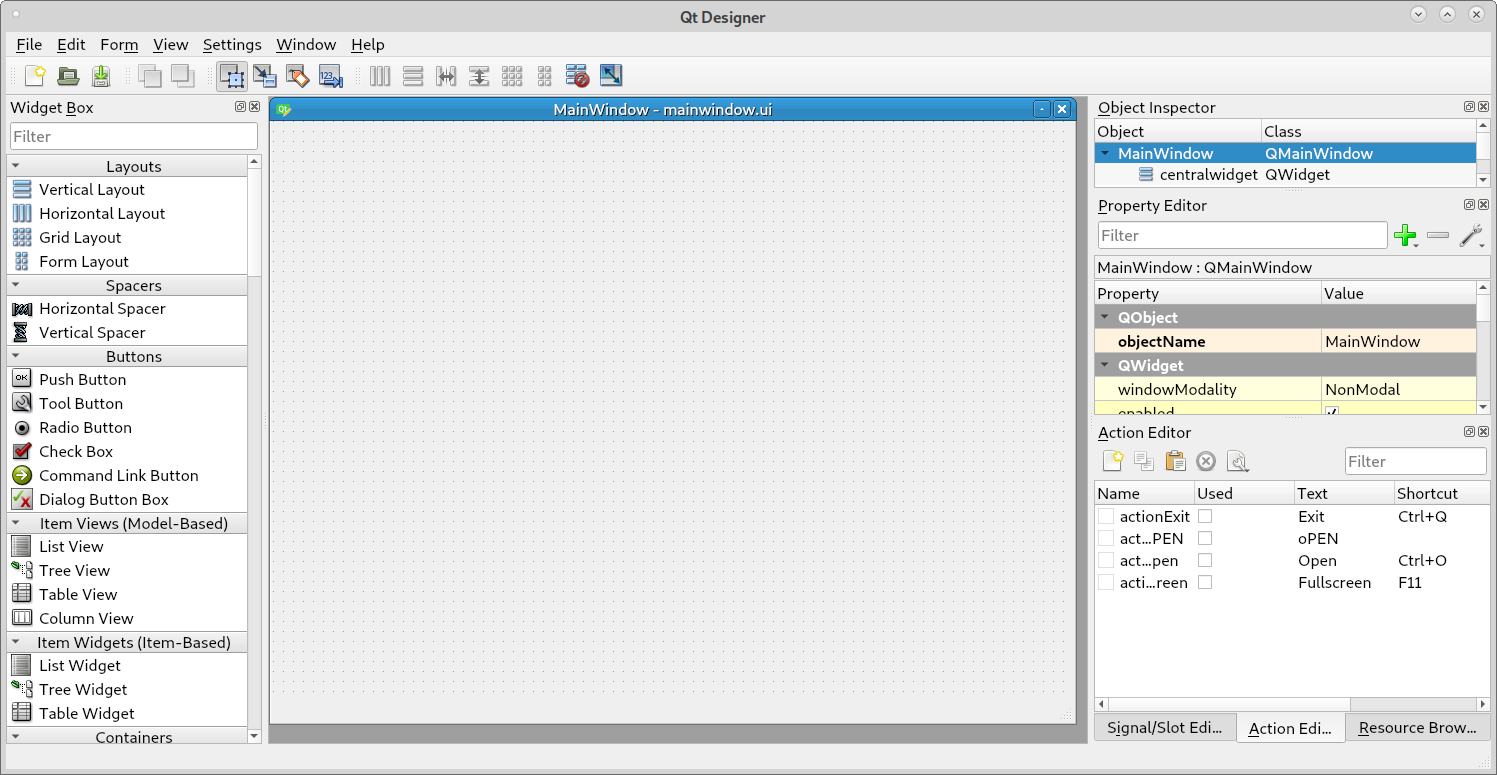
Task: Toggle Used checkbox for oPEN action
Action: pos(1205,538)
